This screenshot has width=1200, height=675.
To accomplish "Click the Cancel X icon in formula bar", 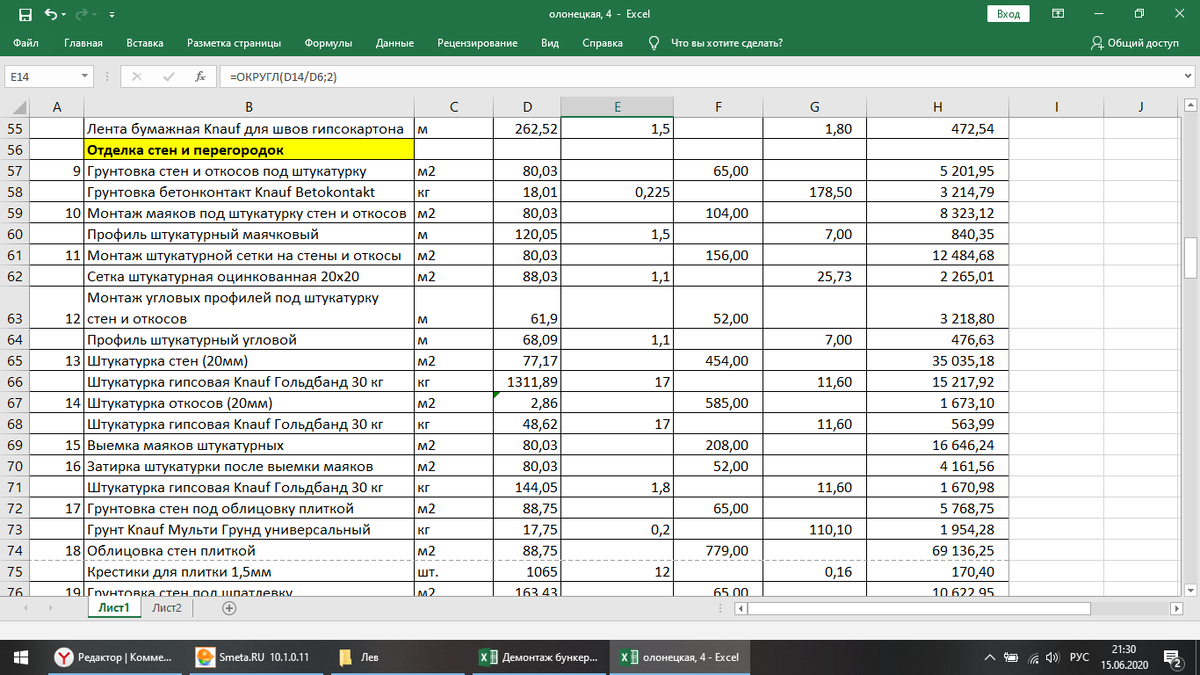I will click(x=137, y=77).
